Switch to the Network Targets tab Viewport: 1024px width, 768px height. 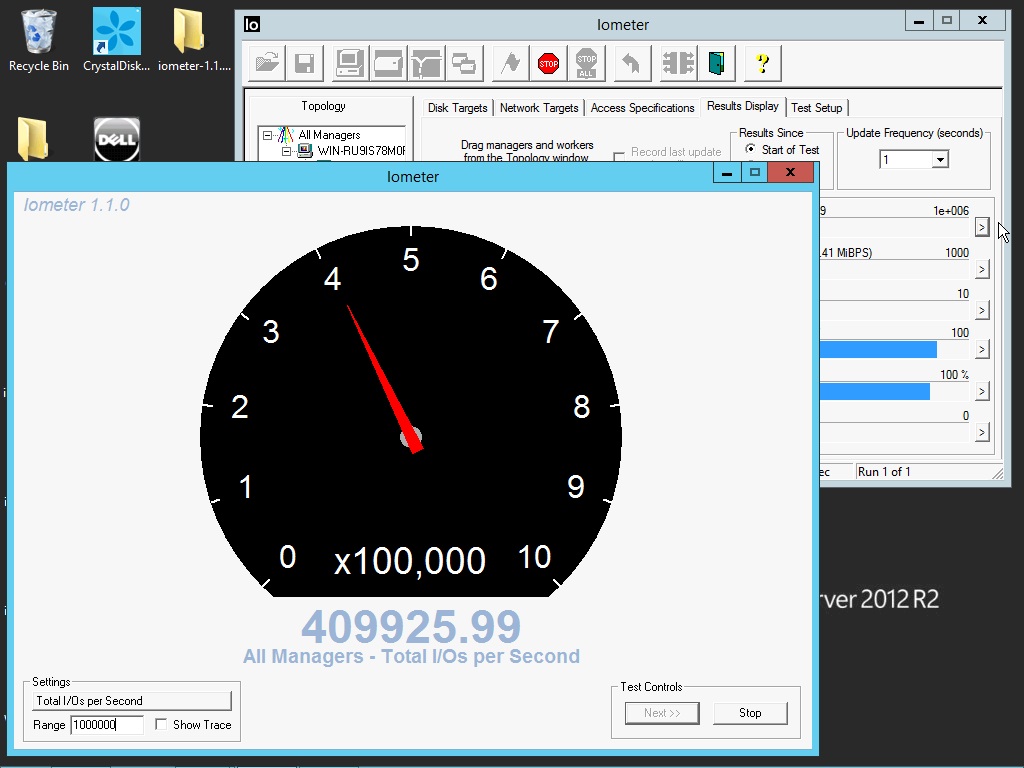click(x=539, y=108)
